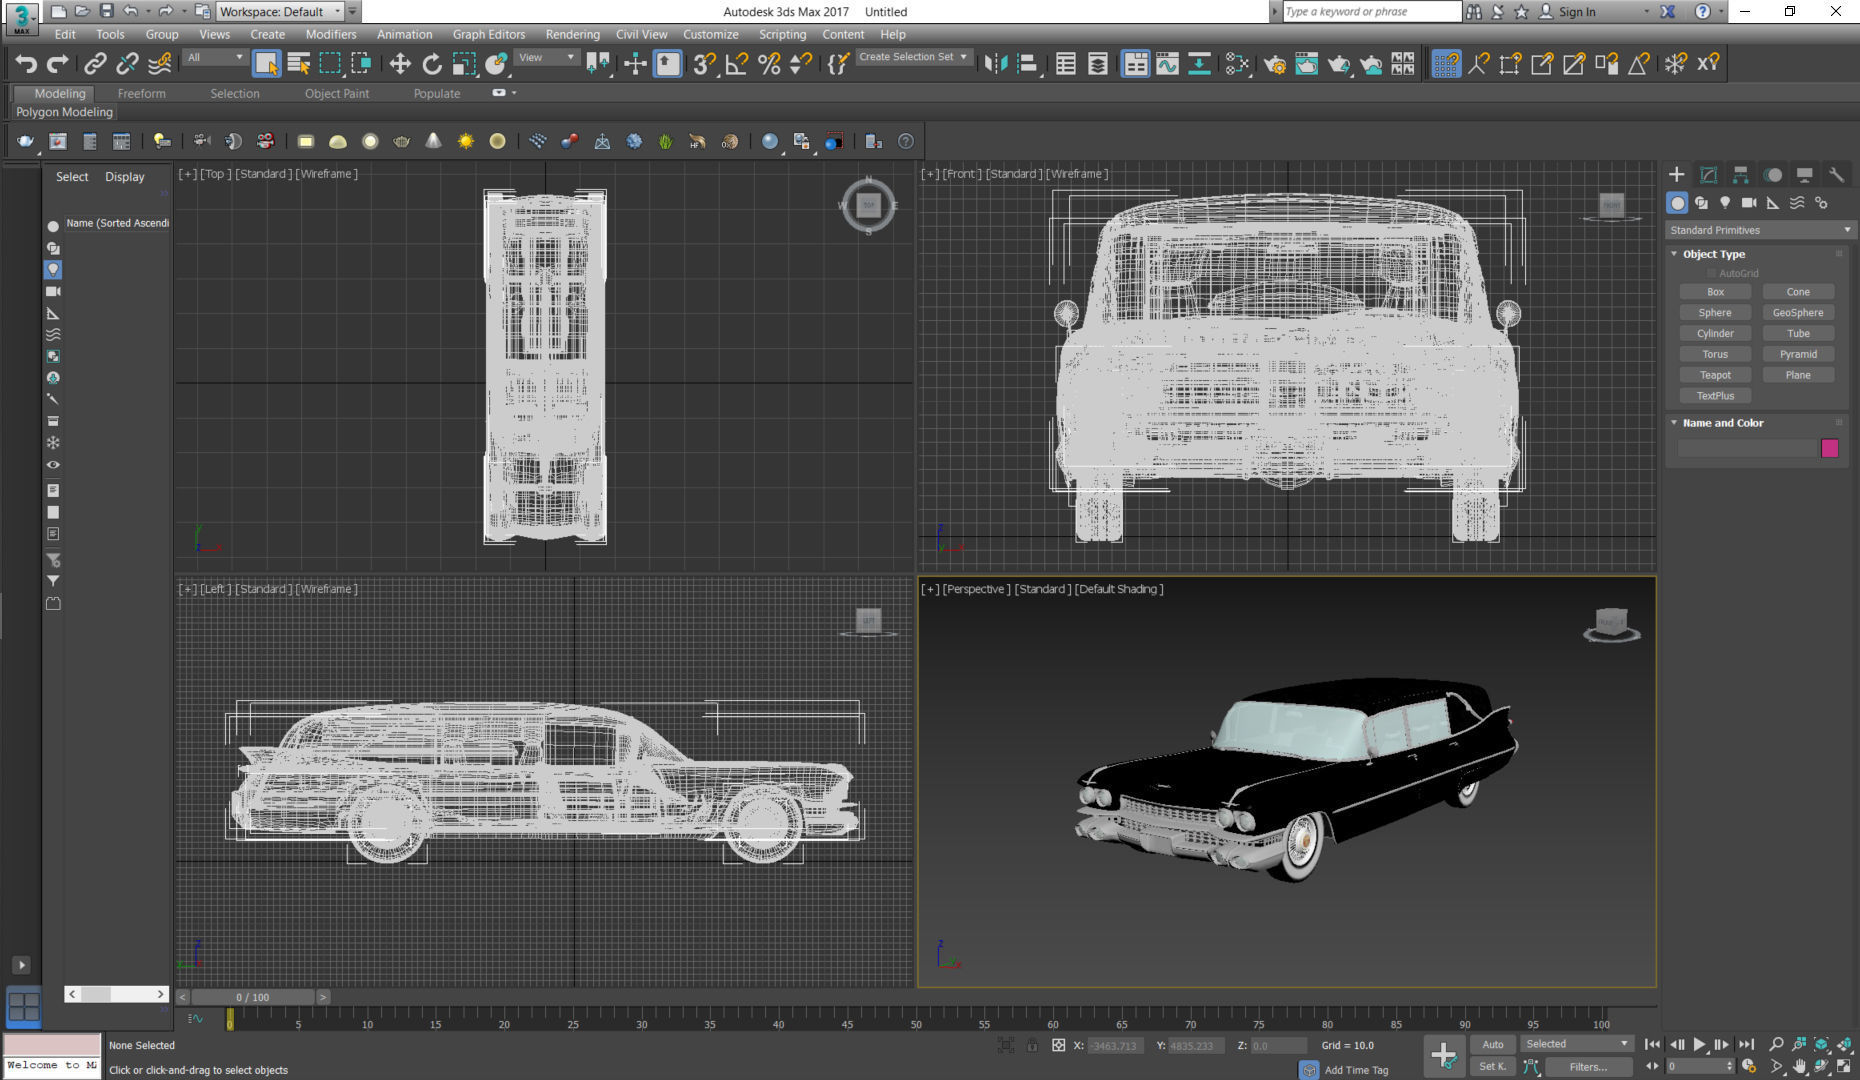The height and width of the screenshot is (1080, 1860).
Task: Open the Modify command panel tab
Action: pos(1709,175)
